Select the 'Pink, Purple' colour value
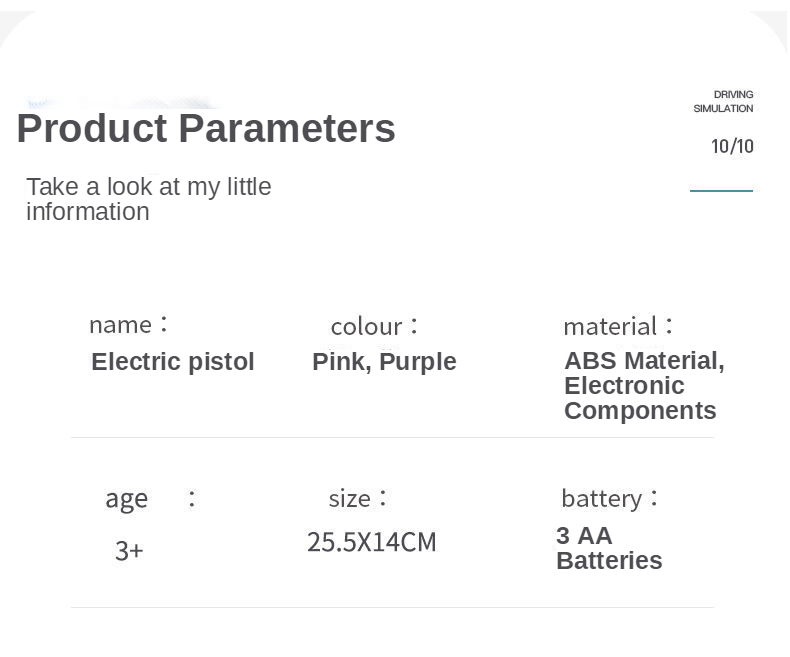 point(384,362)
